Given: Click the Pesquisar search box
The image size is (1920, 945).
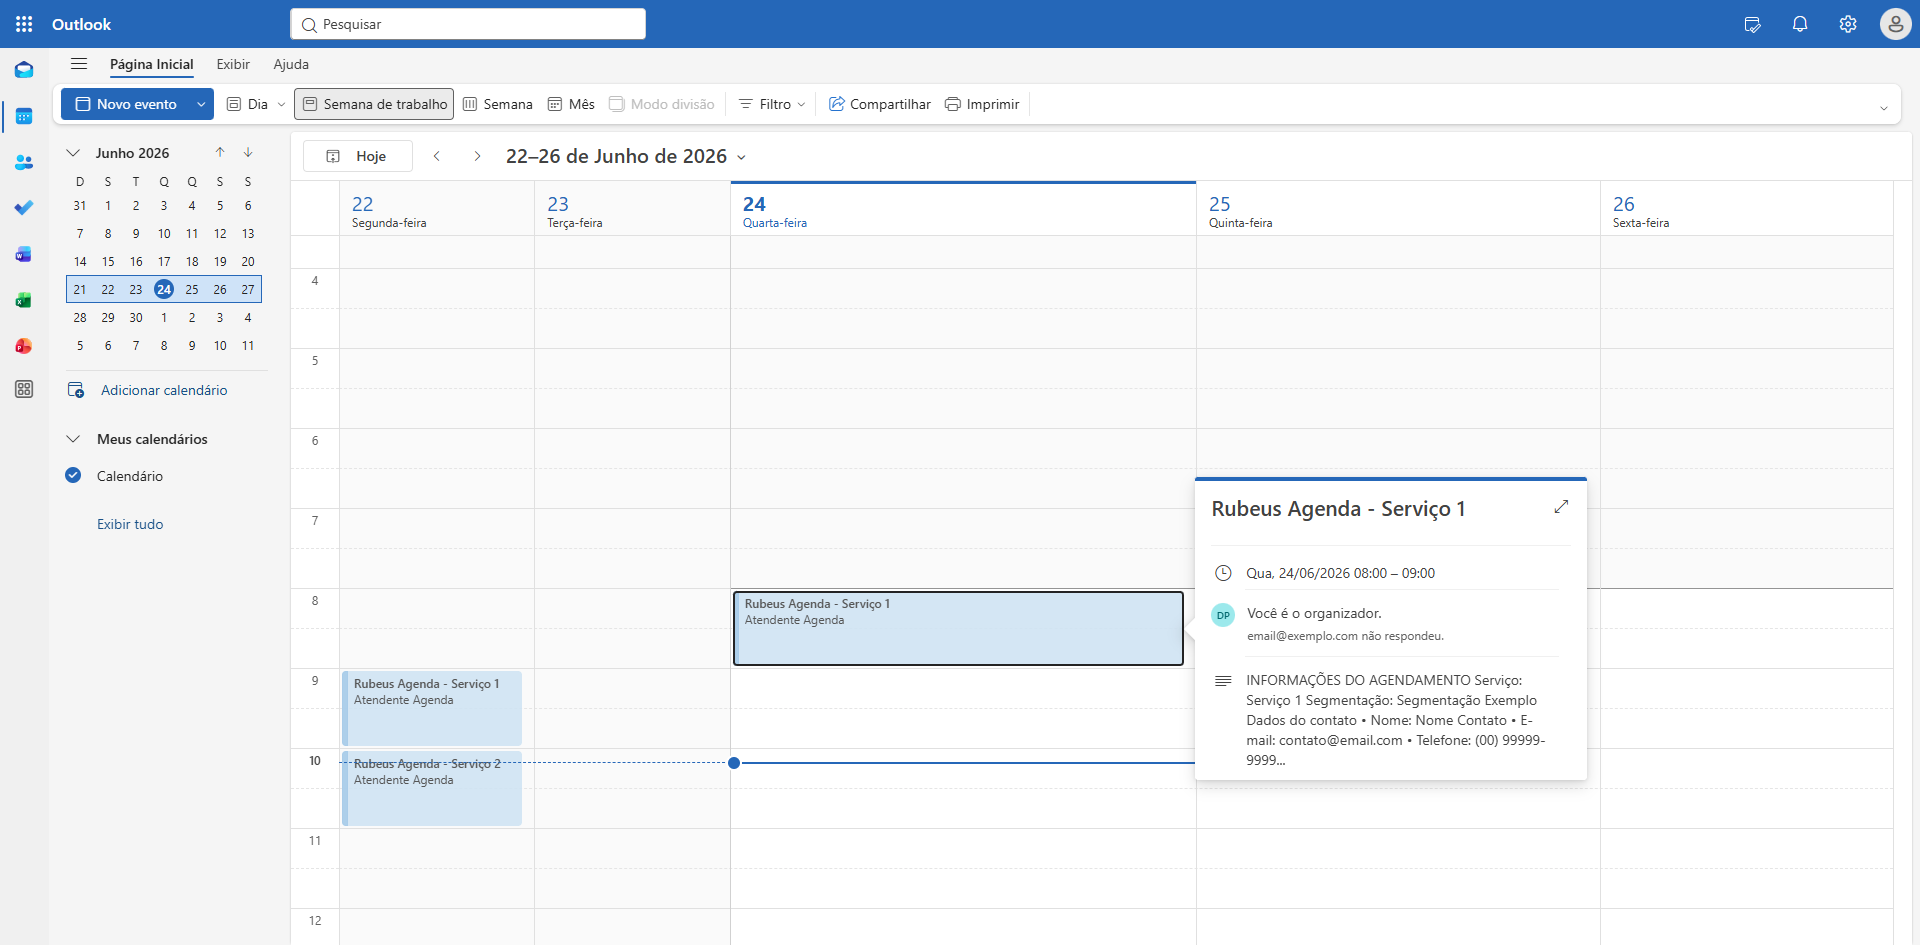Looking at the screenshot, I should click(x=468, y=24).
